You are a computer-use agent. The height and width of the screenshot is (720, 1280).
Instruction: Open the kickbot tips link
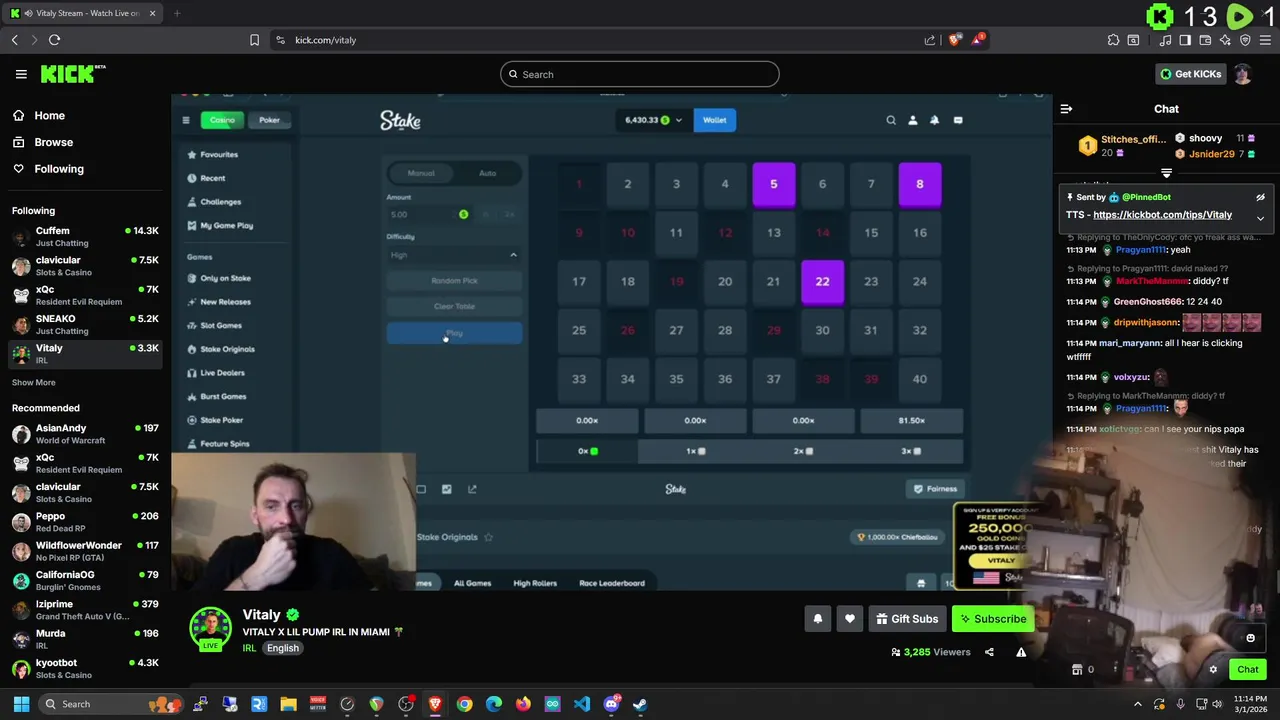1162,215
